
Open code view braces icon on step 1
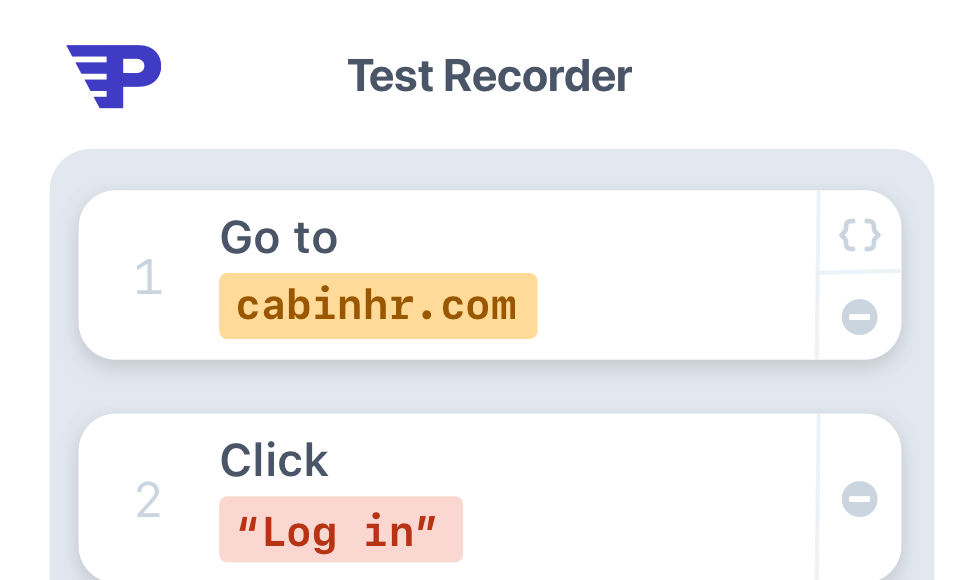[859, 235]
